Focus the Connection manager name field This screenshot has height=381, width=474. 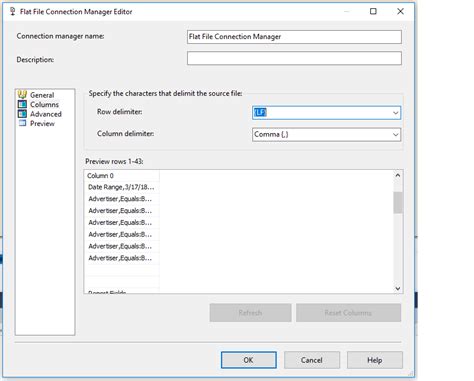[294, 37]
